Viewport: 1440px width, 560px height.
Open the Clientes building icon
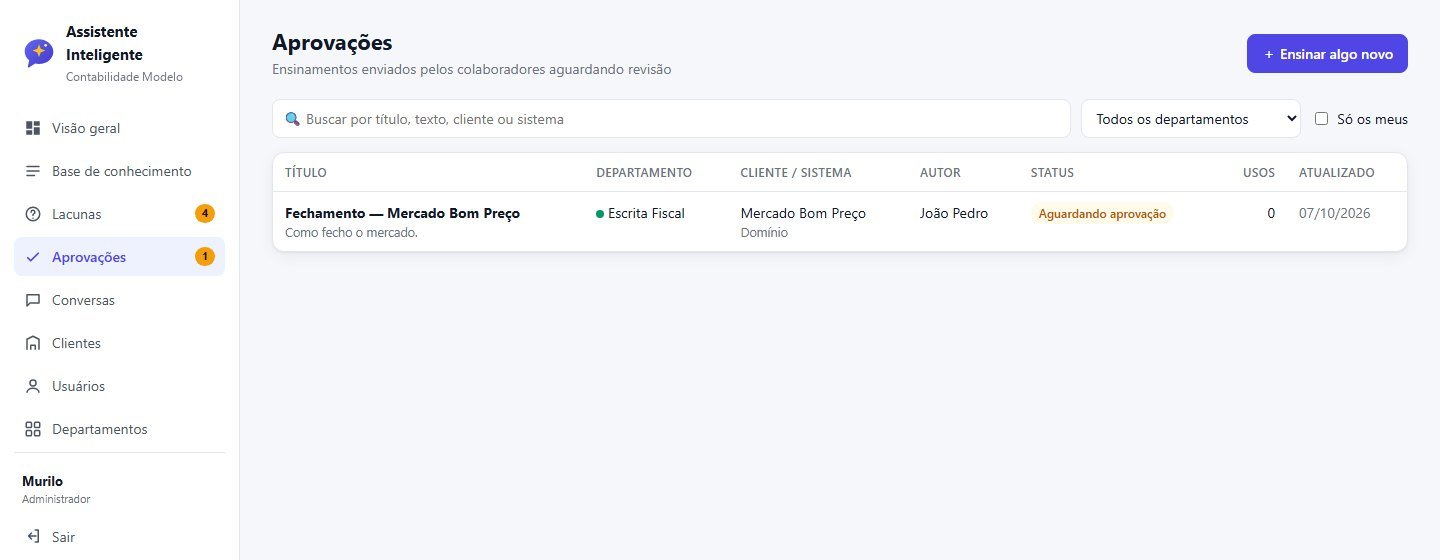coord(33,343)
